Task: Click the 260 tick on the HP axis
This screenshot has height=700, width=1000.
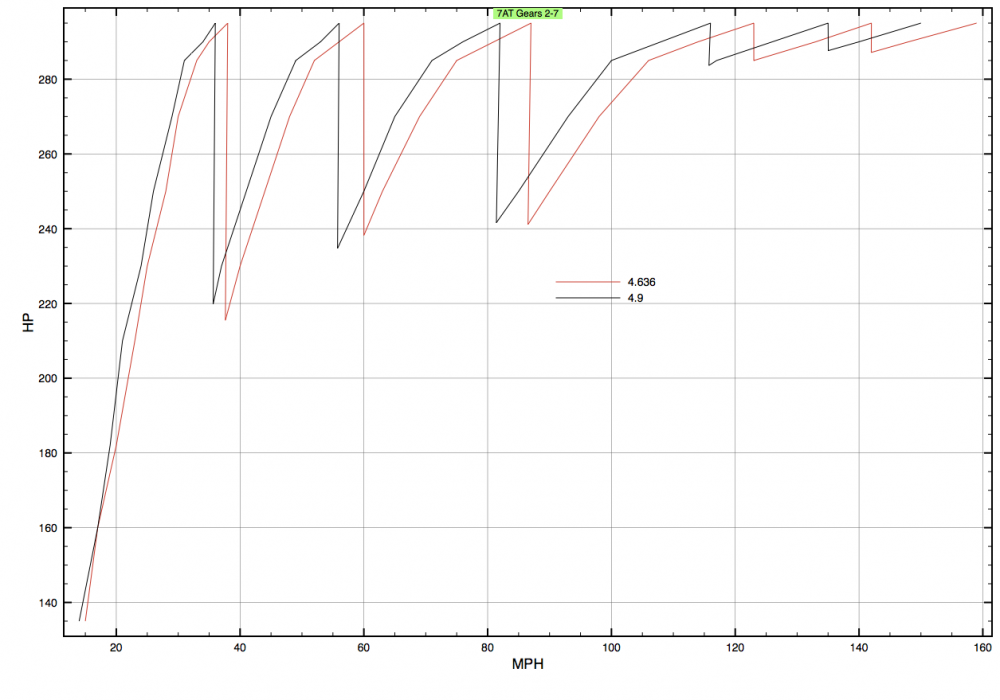Action: (x=48, y=154)
